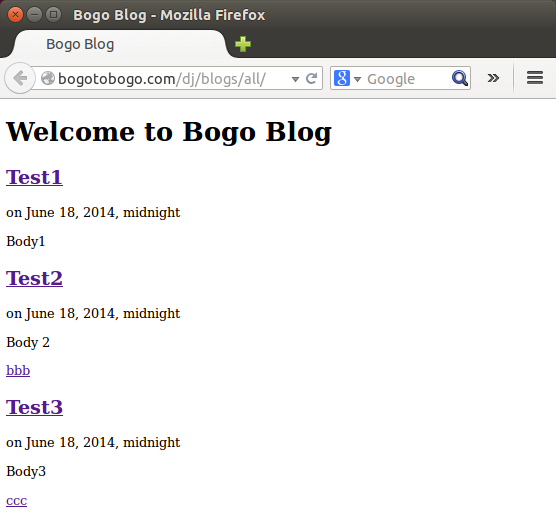Open the URL history dropdown arrow
The width and height of the screenshot is (556, 520).
pos(295,79)
